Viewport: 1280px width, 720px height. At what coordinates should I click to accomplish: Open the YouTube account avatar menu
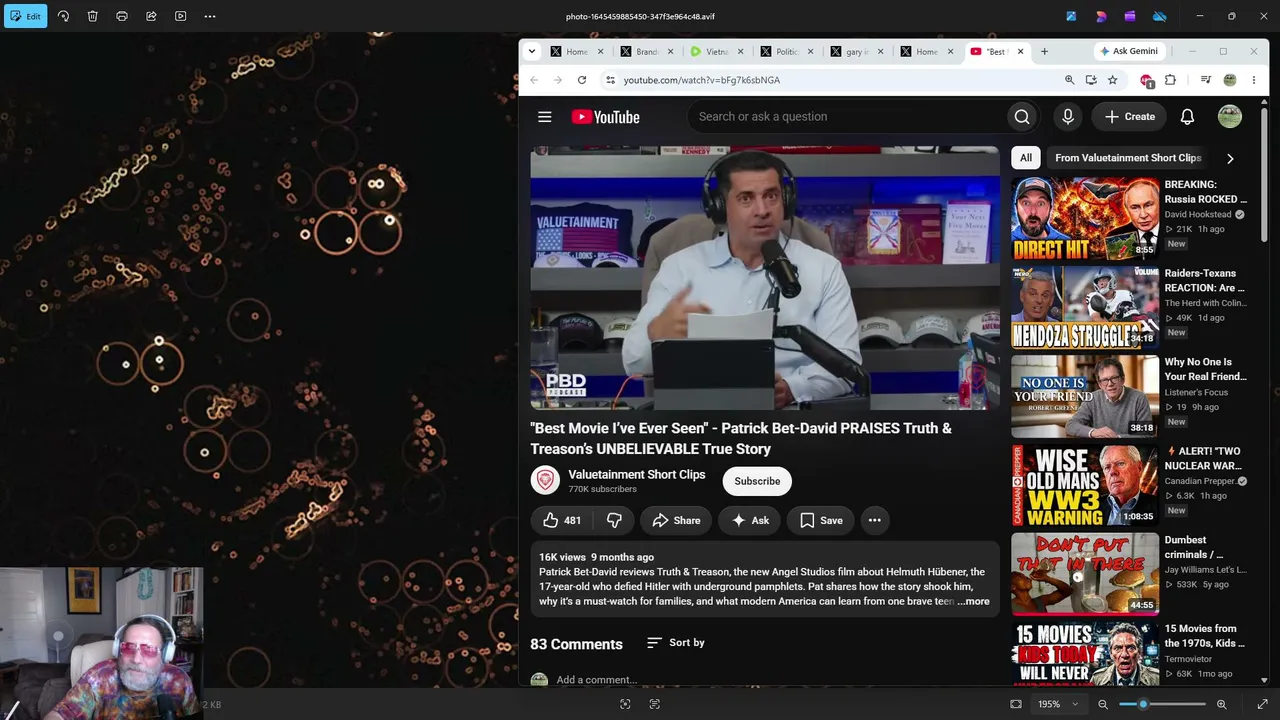point(1230,117)
